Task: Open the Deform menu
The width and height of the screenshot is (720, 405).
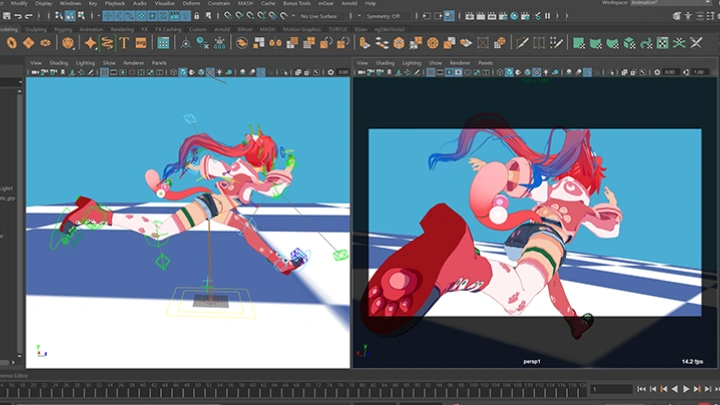Action: point(191,3)
